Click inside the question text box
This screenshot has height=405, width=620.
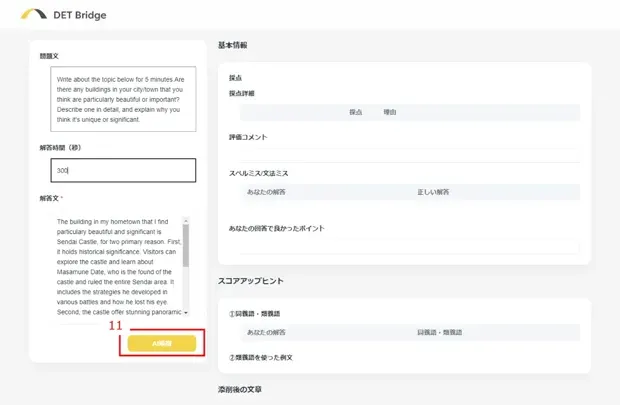pos(123,99)
